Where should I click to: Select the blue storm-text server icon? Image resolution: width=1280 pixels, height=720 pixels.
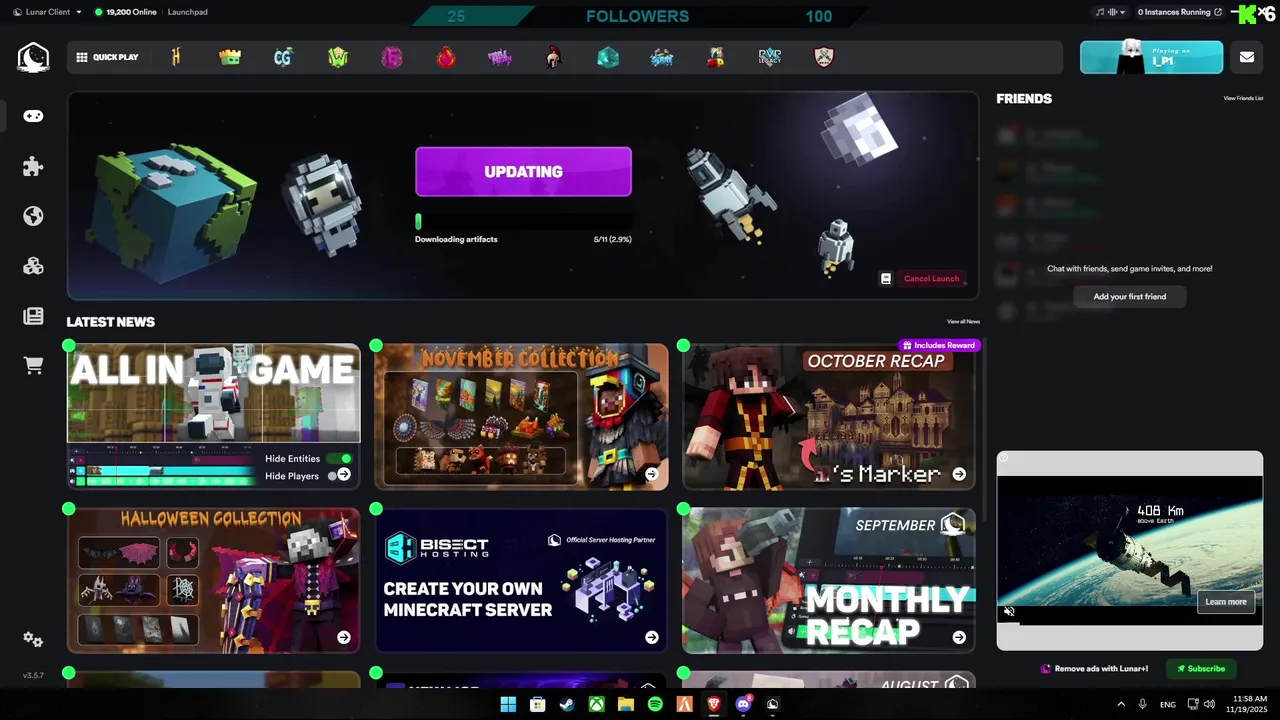point(662,57)
